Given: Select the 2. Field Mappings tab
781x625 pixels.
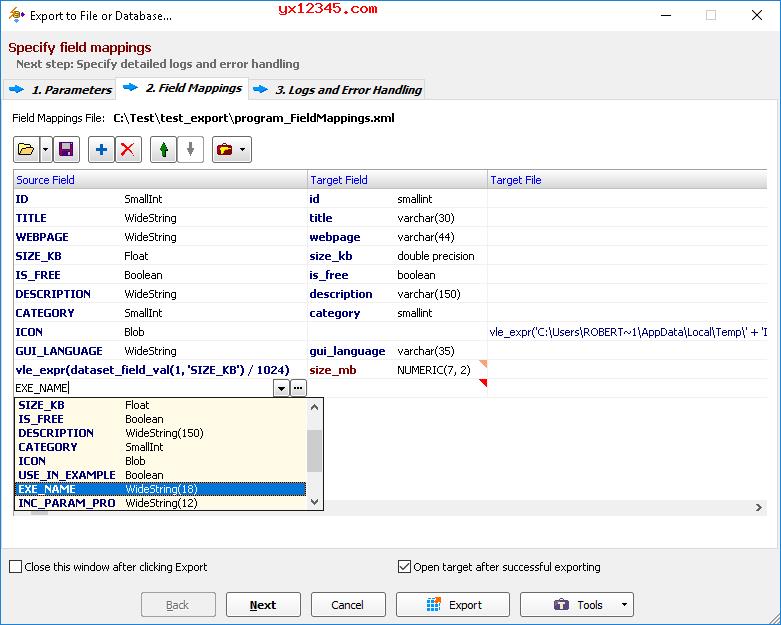Looking at the screenshot, I should coord(182,88).
